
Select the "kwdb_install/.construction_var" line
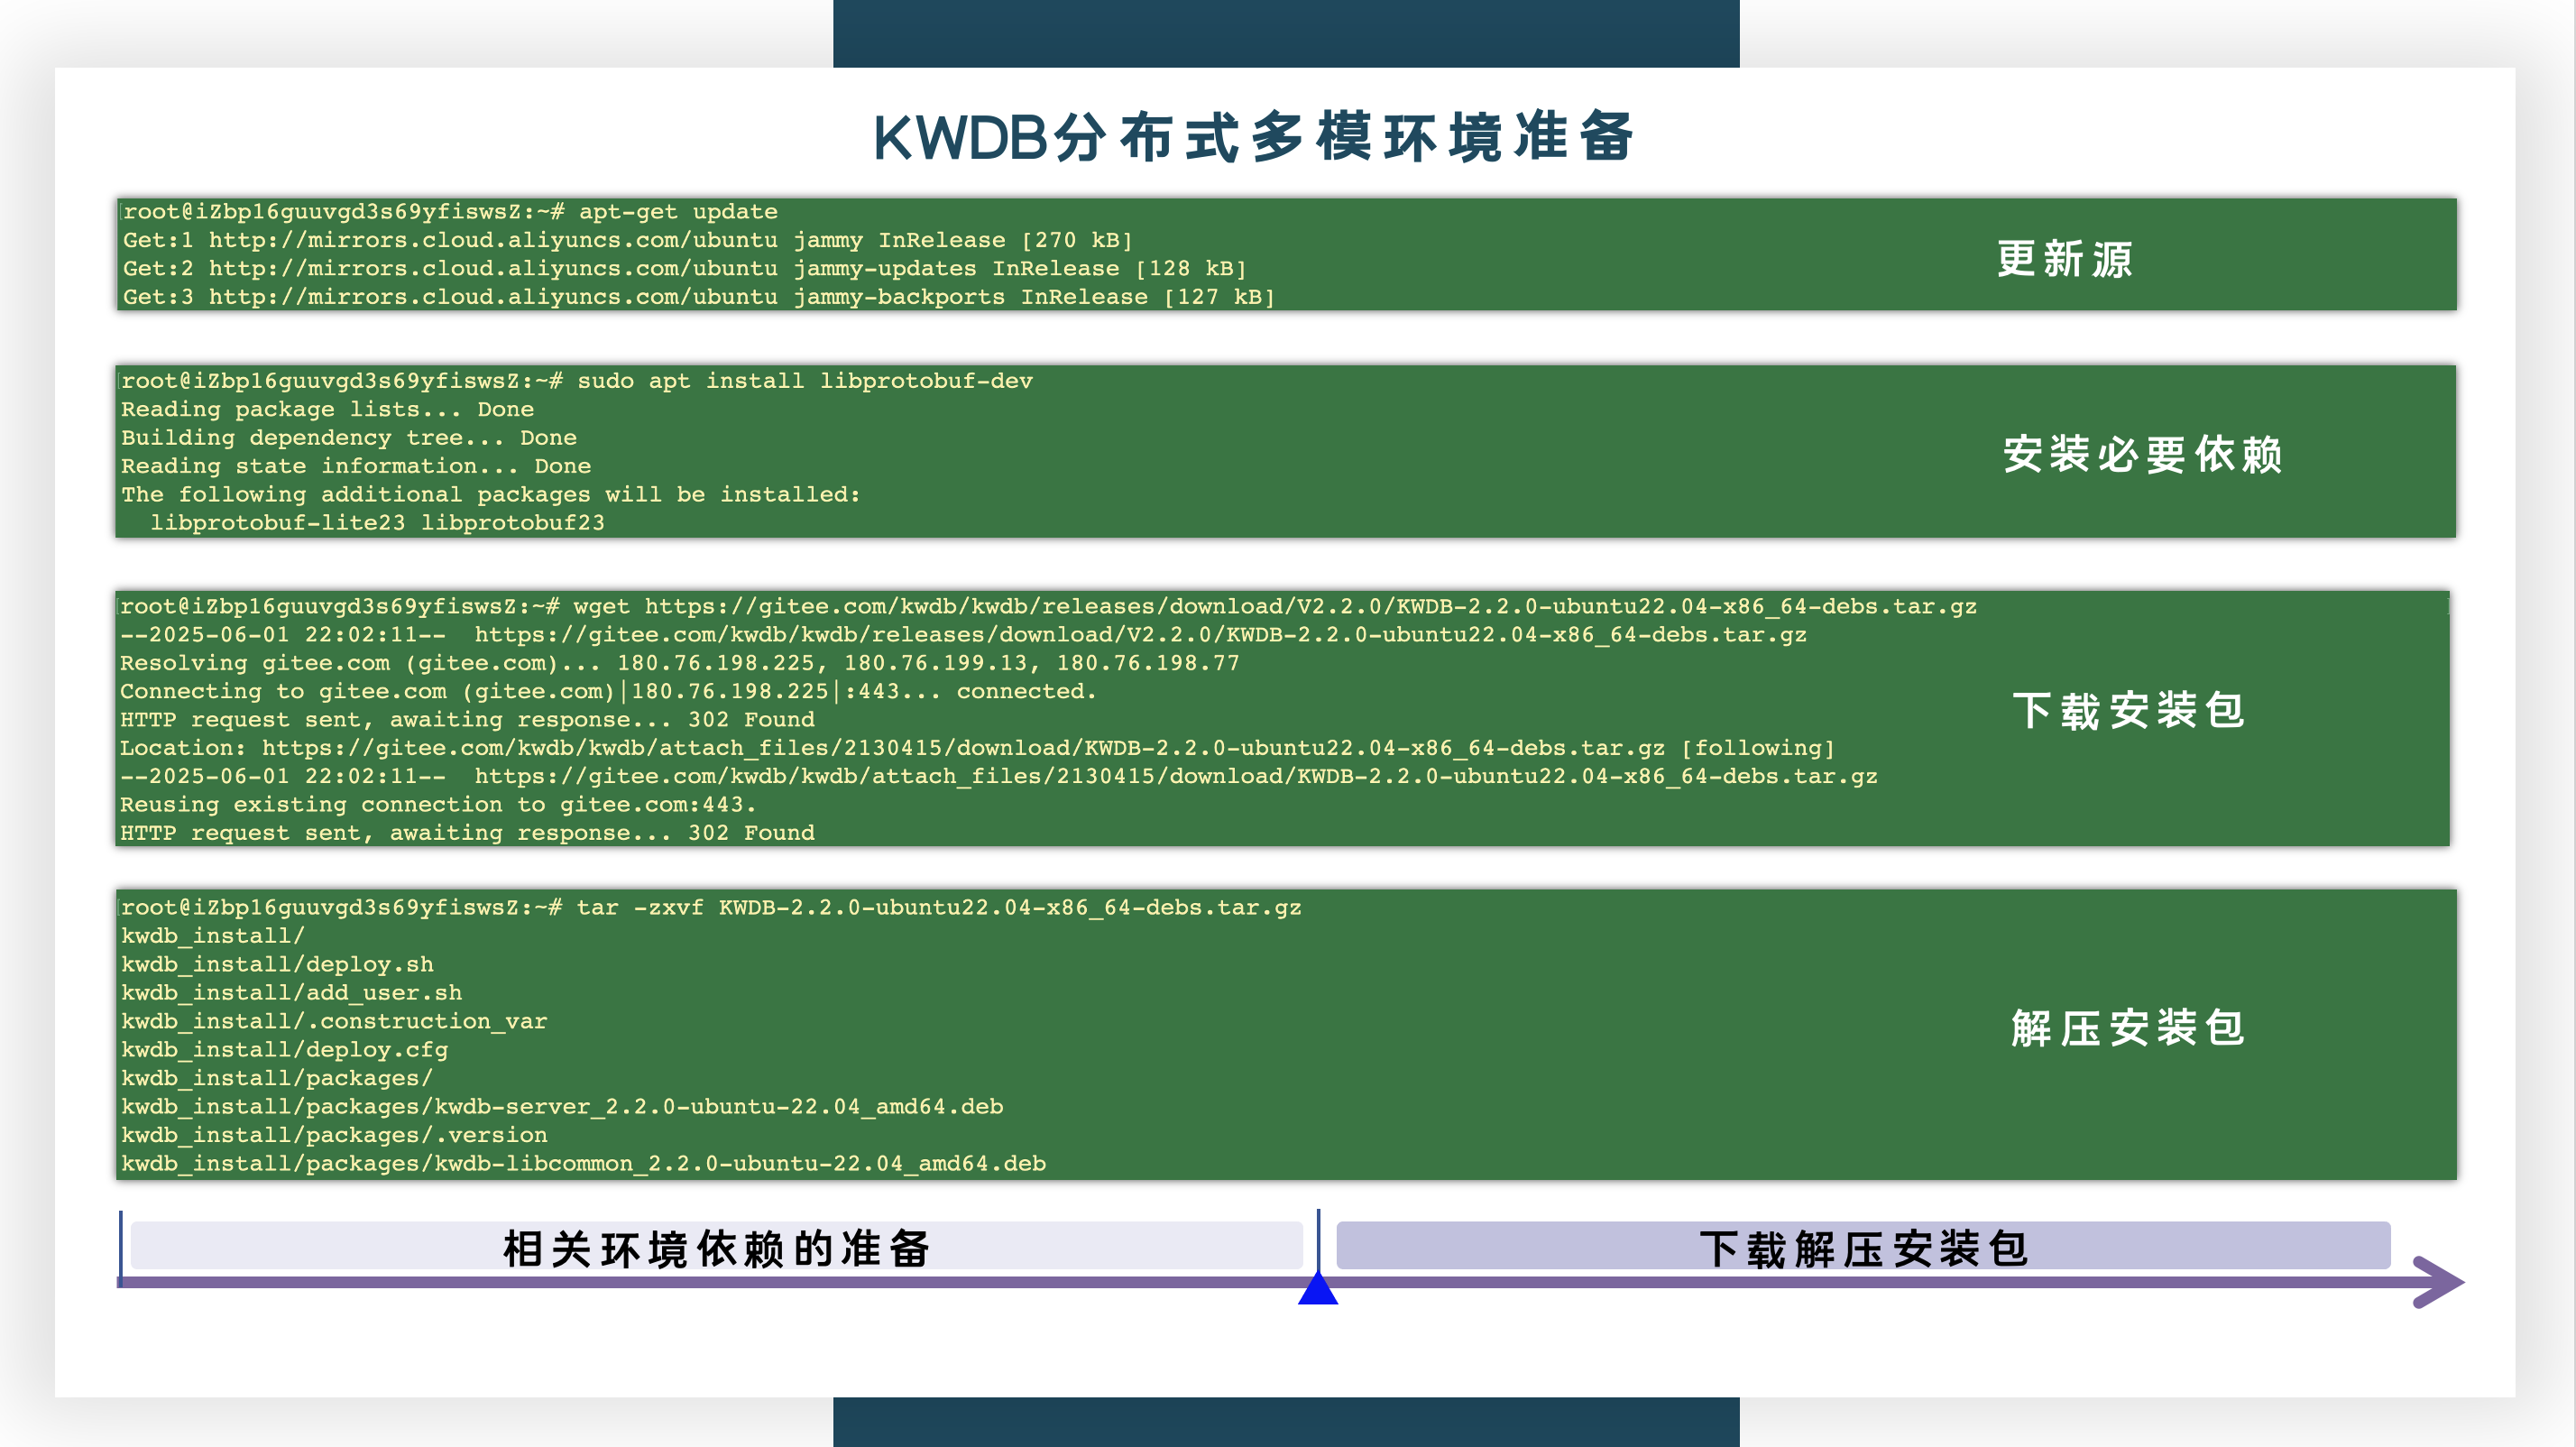point(334,1021)
